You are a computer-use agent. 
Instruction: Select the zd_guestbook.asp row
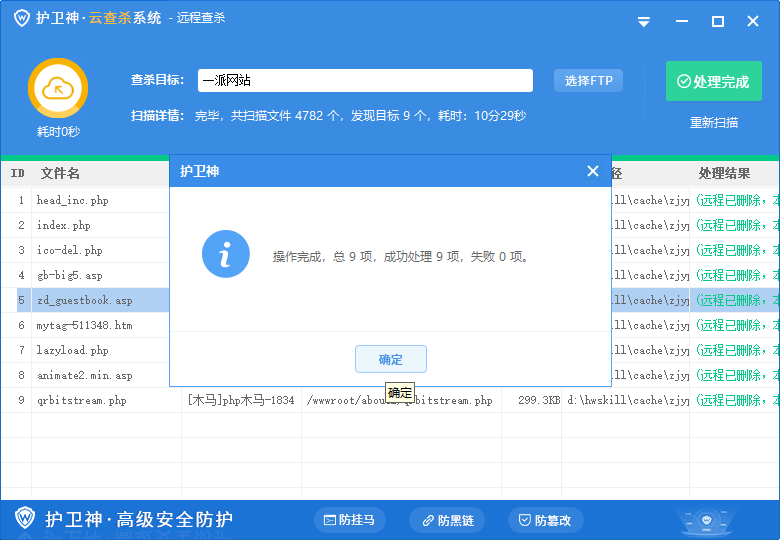click(x=84, y=300)
